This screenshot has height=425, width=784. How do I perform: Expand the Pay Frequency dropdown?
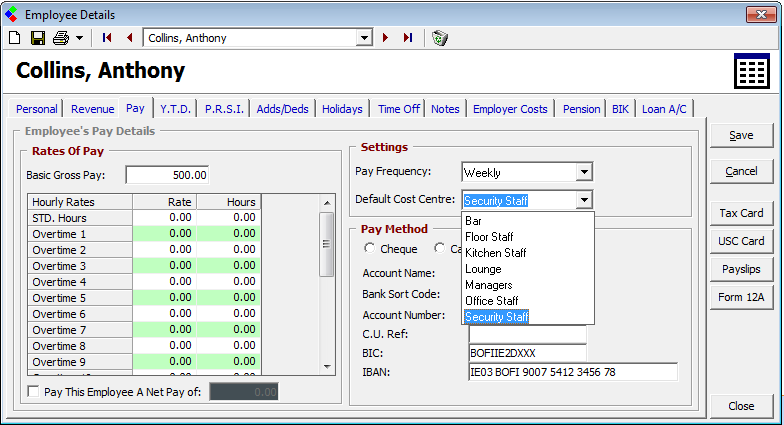[x=584, y=172]
